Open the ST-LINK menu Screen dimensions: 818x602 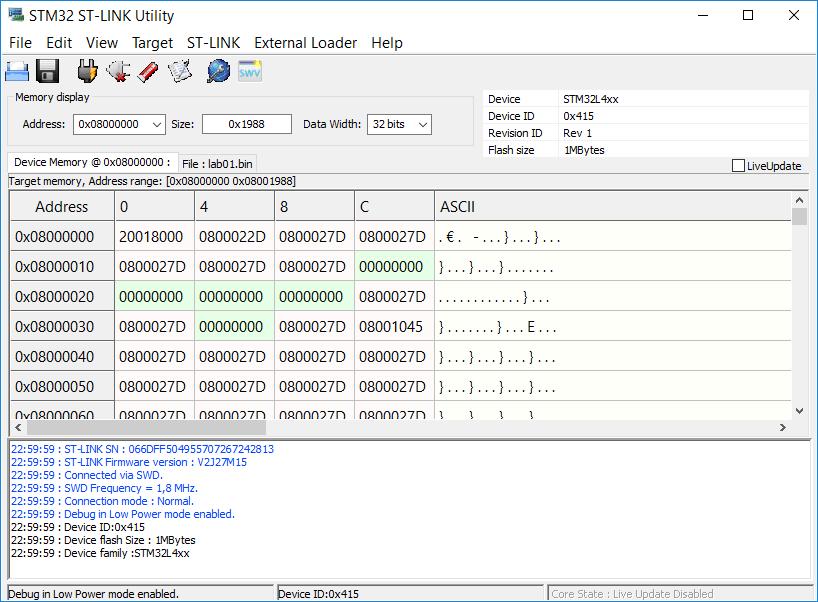[213, 43]
